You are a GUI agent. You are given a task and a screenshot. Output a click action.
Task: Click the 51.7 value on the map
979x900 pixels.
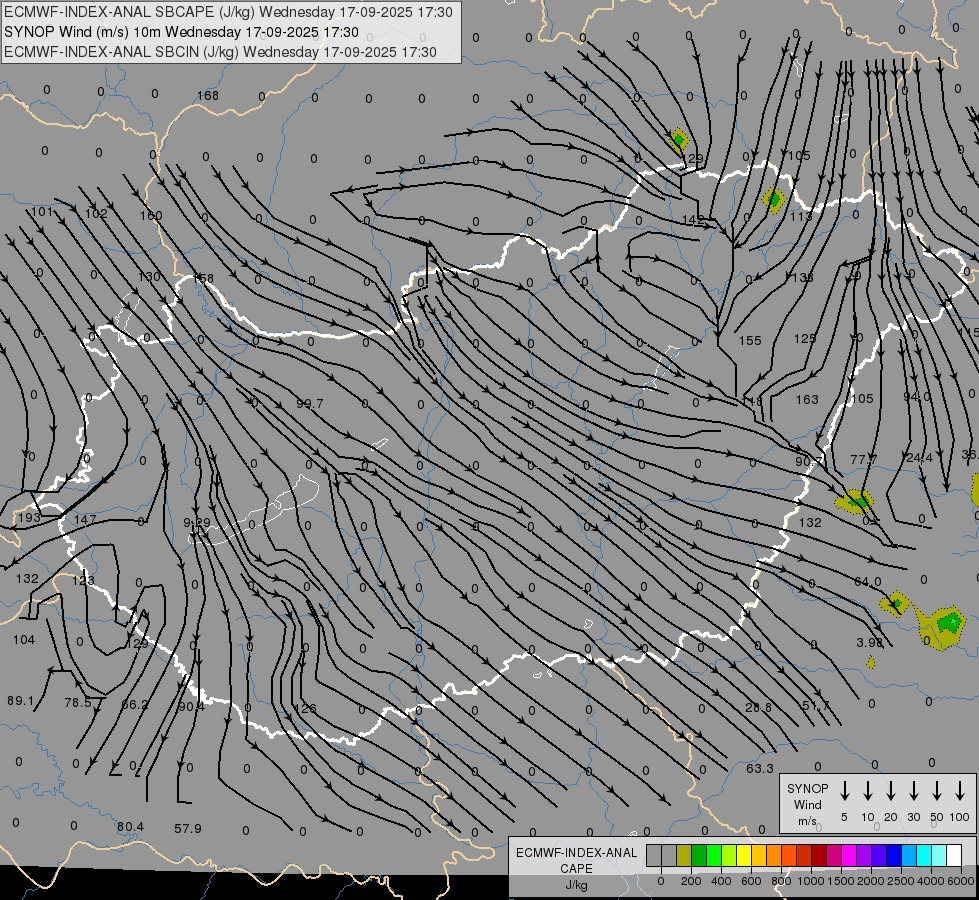coord(815,706)
